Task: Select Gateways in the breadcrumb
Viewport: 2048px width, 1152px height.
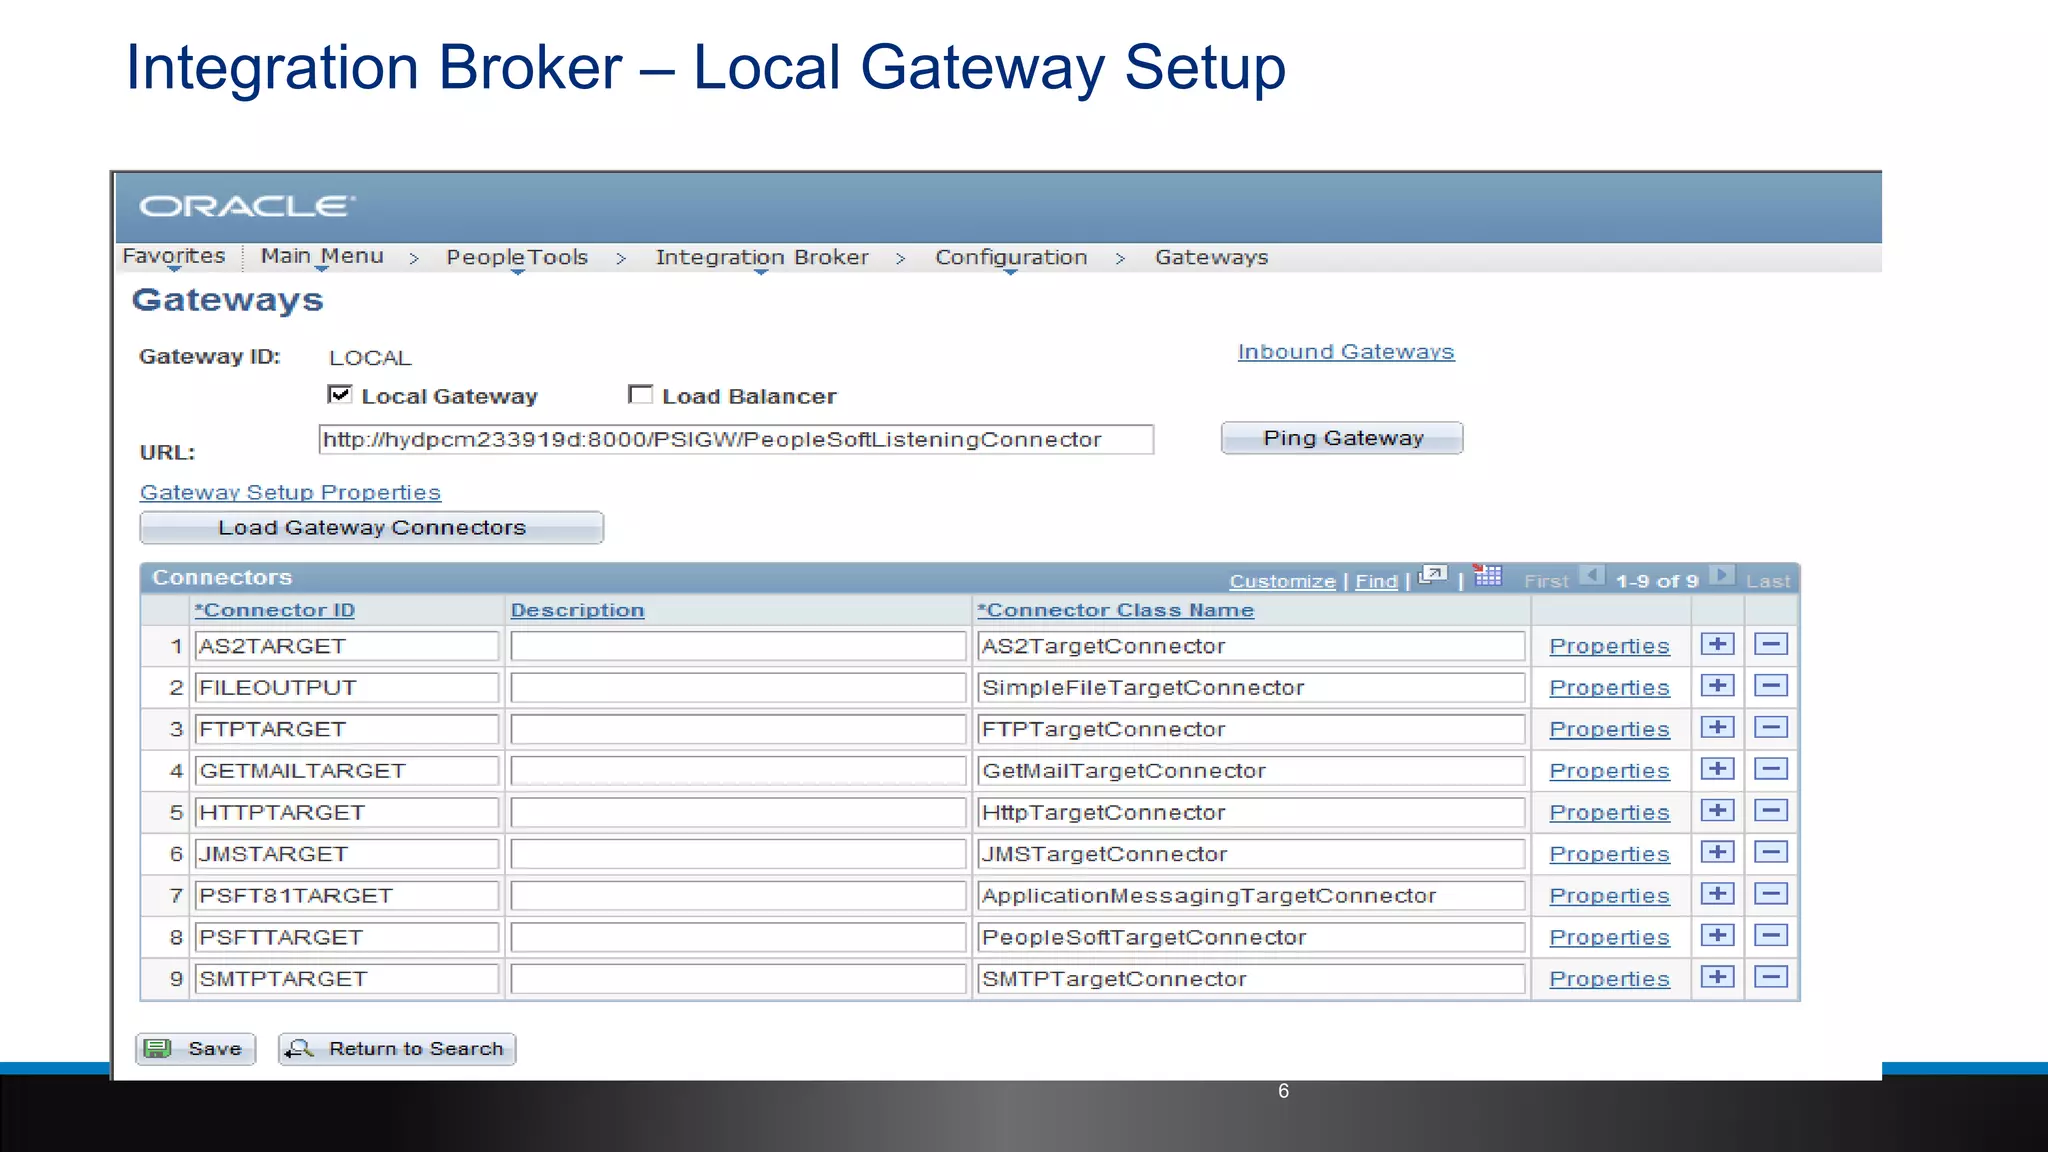Action: [x=1211, y=258]
